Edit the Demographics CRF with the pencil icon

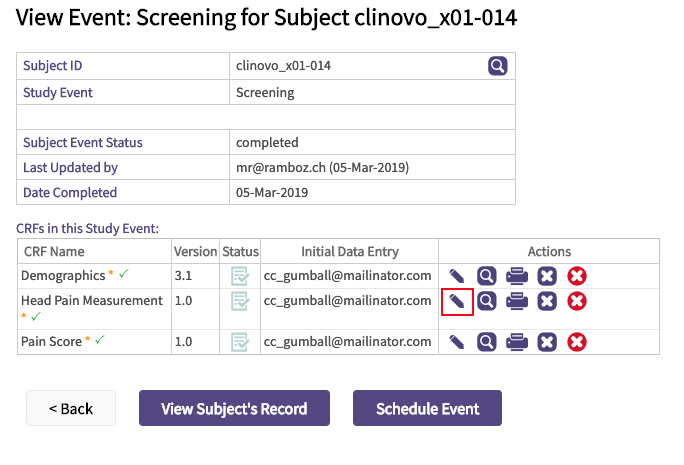pyautogui.click(x=456, y=275)
